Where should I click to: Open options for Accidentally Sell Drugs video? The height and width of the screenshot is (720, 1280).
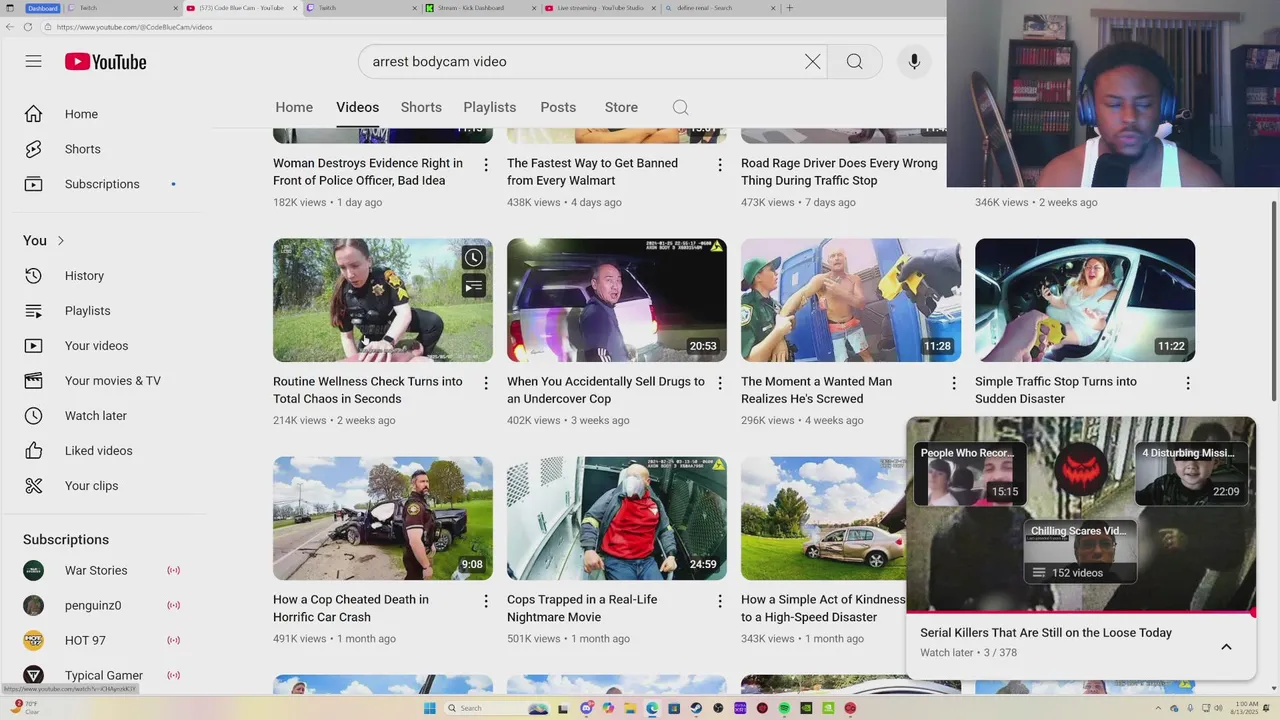720,383
